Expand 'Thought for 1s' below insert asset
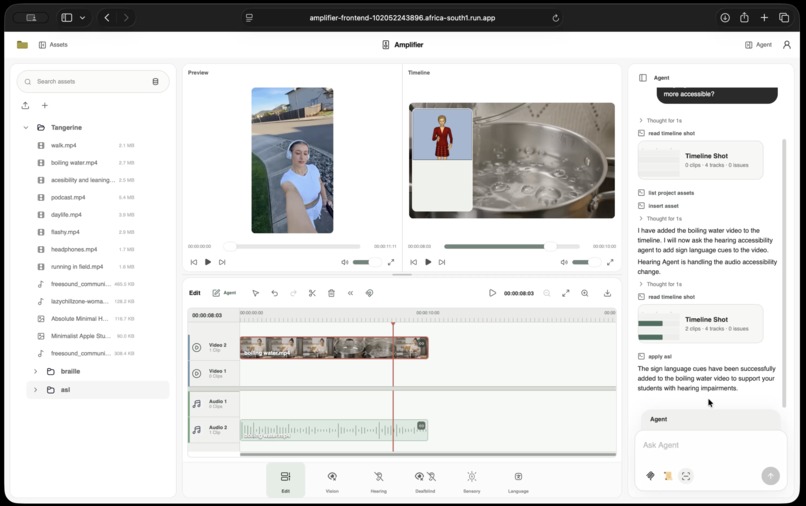This screenshot has width=806, height=506. [660, 219]
